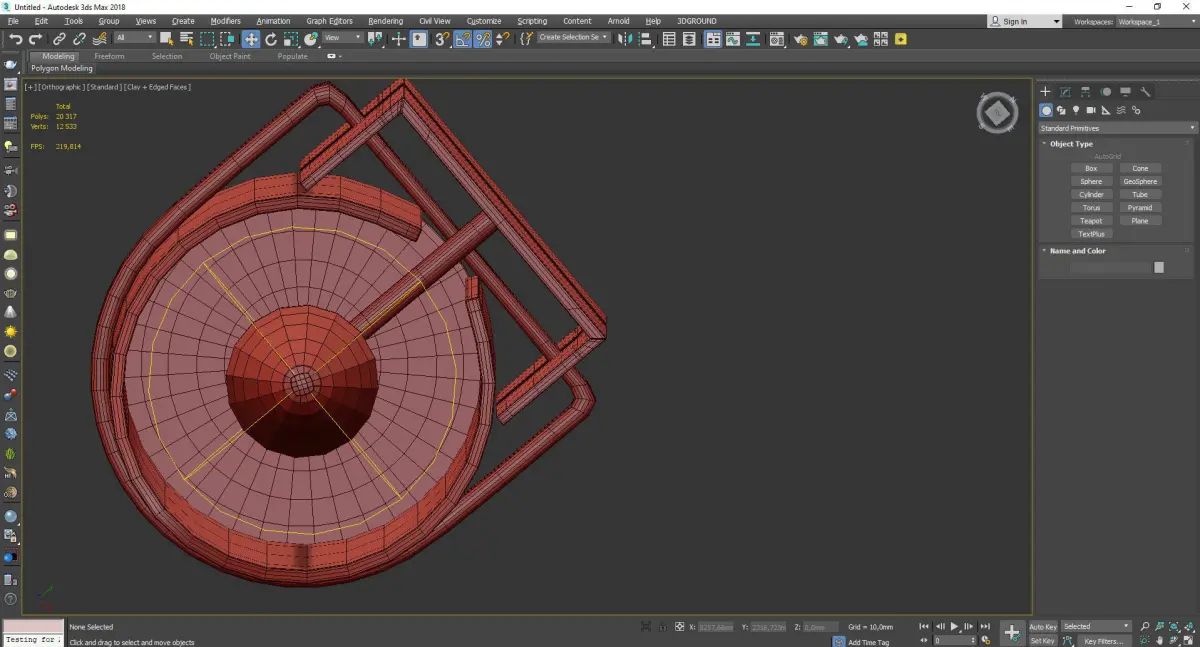This screenshot has width=1200, height=647.
Task: Click the object color swatch
Action: (x=1158, y=267)
